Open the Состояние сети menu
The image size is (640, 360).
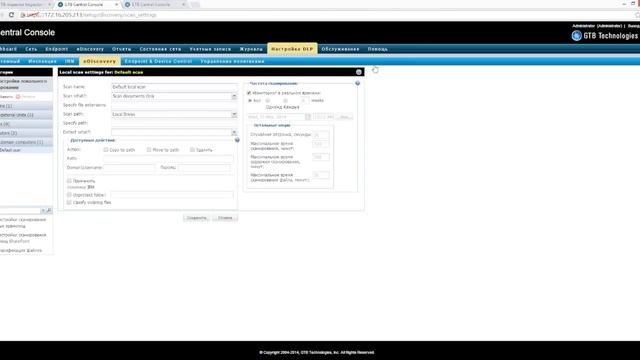point(160,49)
